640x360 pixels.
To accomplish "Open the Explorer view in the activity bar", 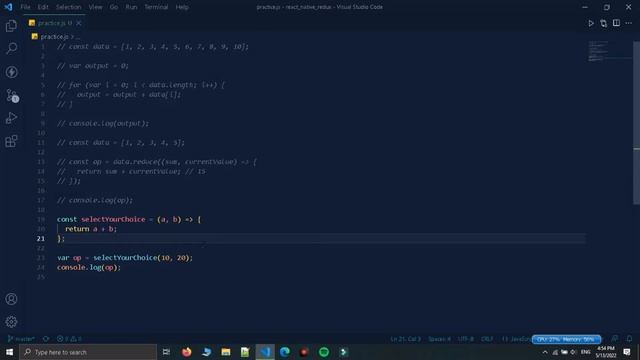I will pyautogui.click(x=11, y=26).
